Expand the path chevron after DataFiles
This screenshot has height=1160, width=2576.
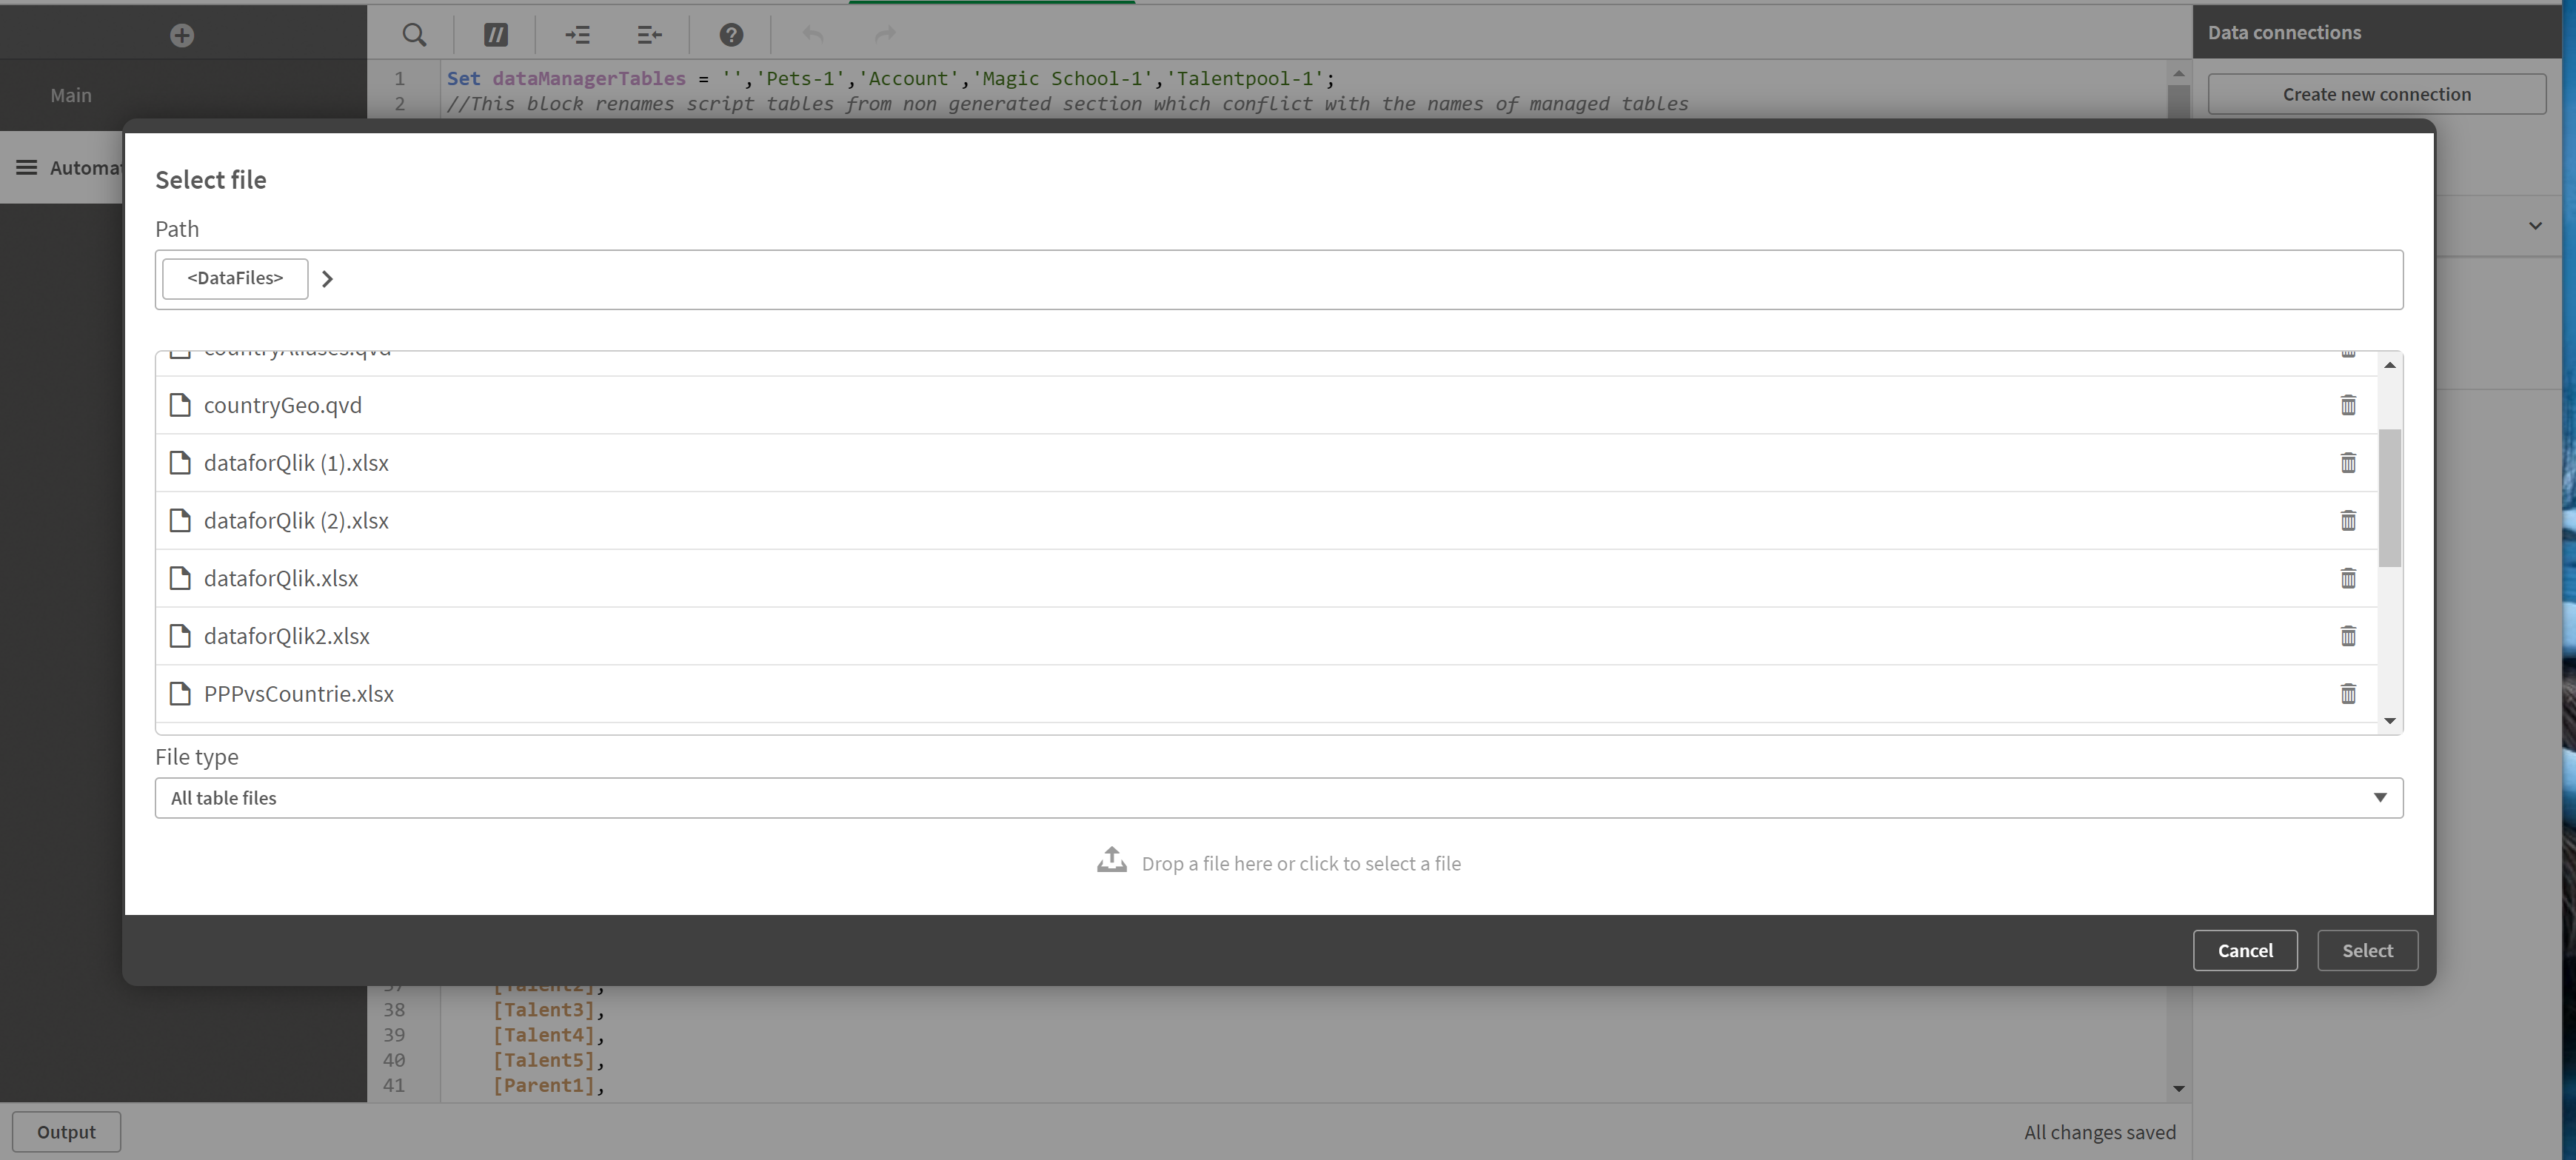click(x=327, y=279)
